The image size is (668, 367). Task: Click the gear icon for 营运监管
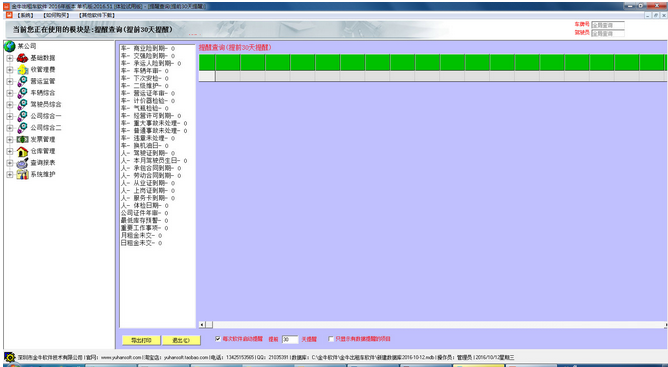point(22,81)
